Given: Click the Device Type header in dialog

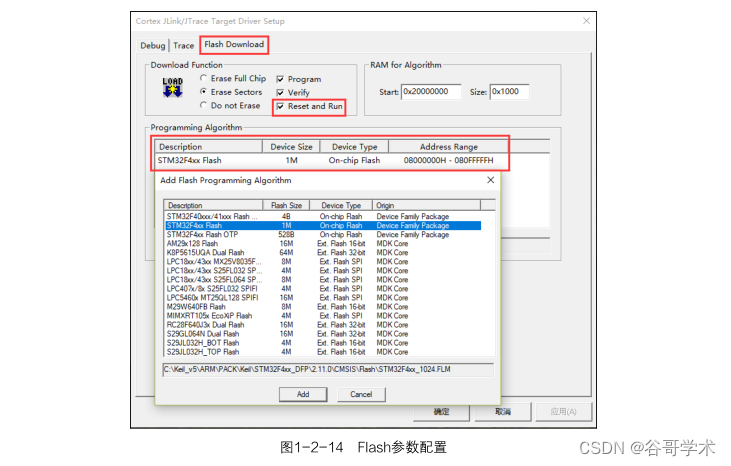Looking at the screenshot, I should (x=341, y=206).
